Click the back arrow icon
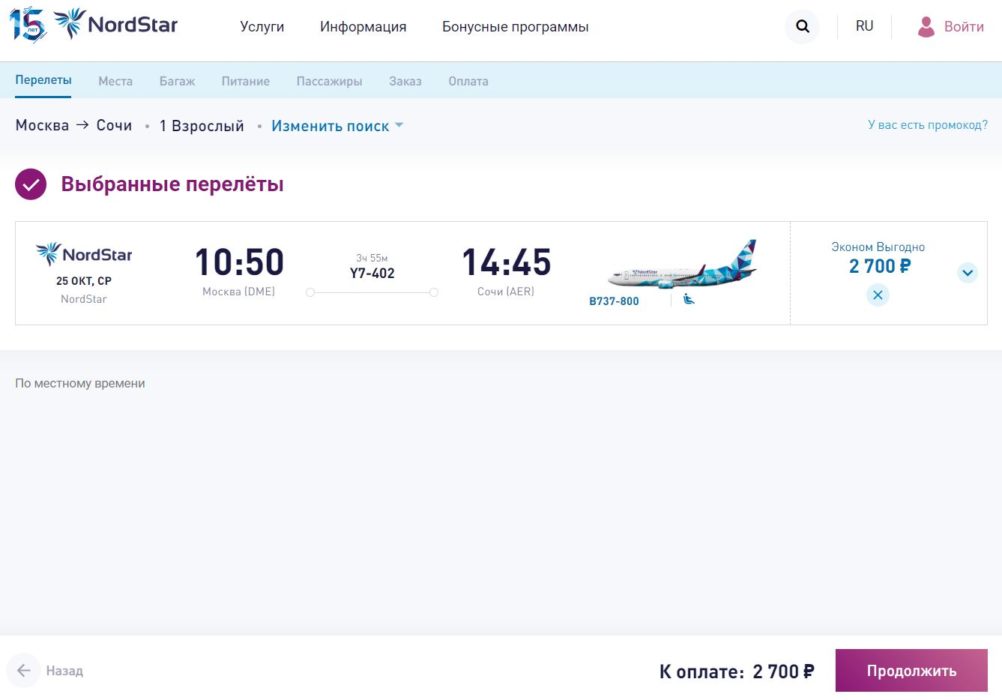The width and height of the screenshot is (1002, 700). pos(24,670)
